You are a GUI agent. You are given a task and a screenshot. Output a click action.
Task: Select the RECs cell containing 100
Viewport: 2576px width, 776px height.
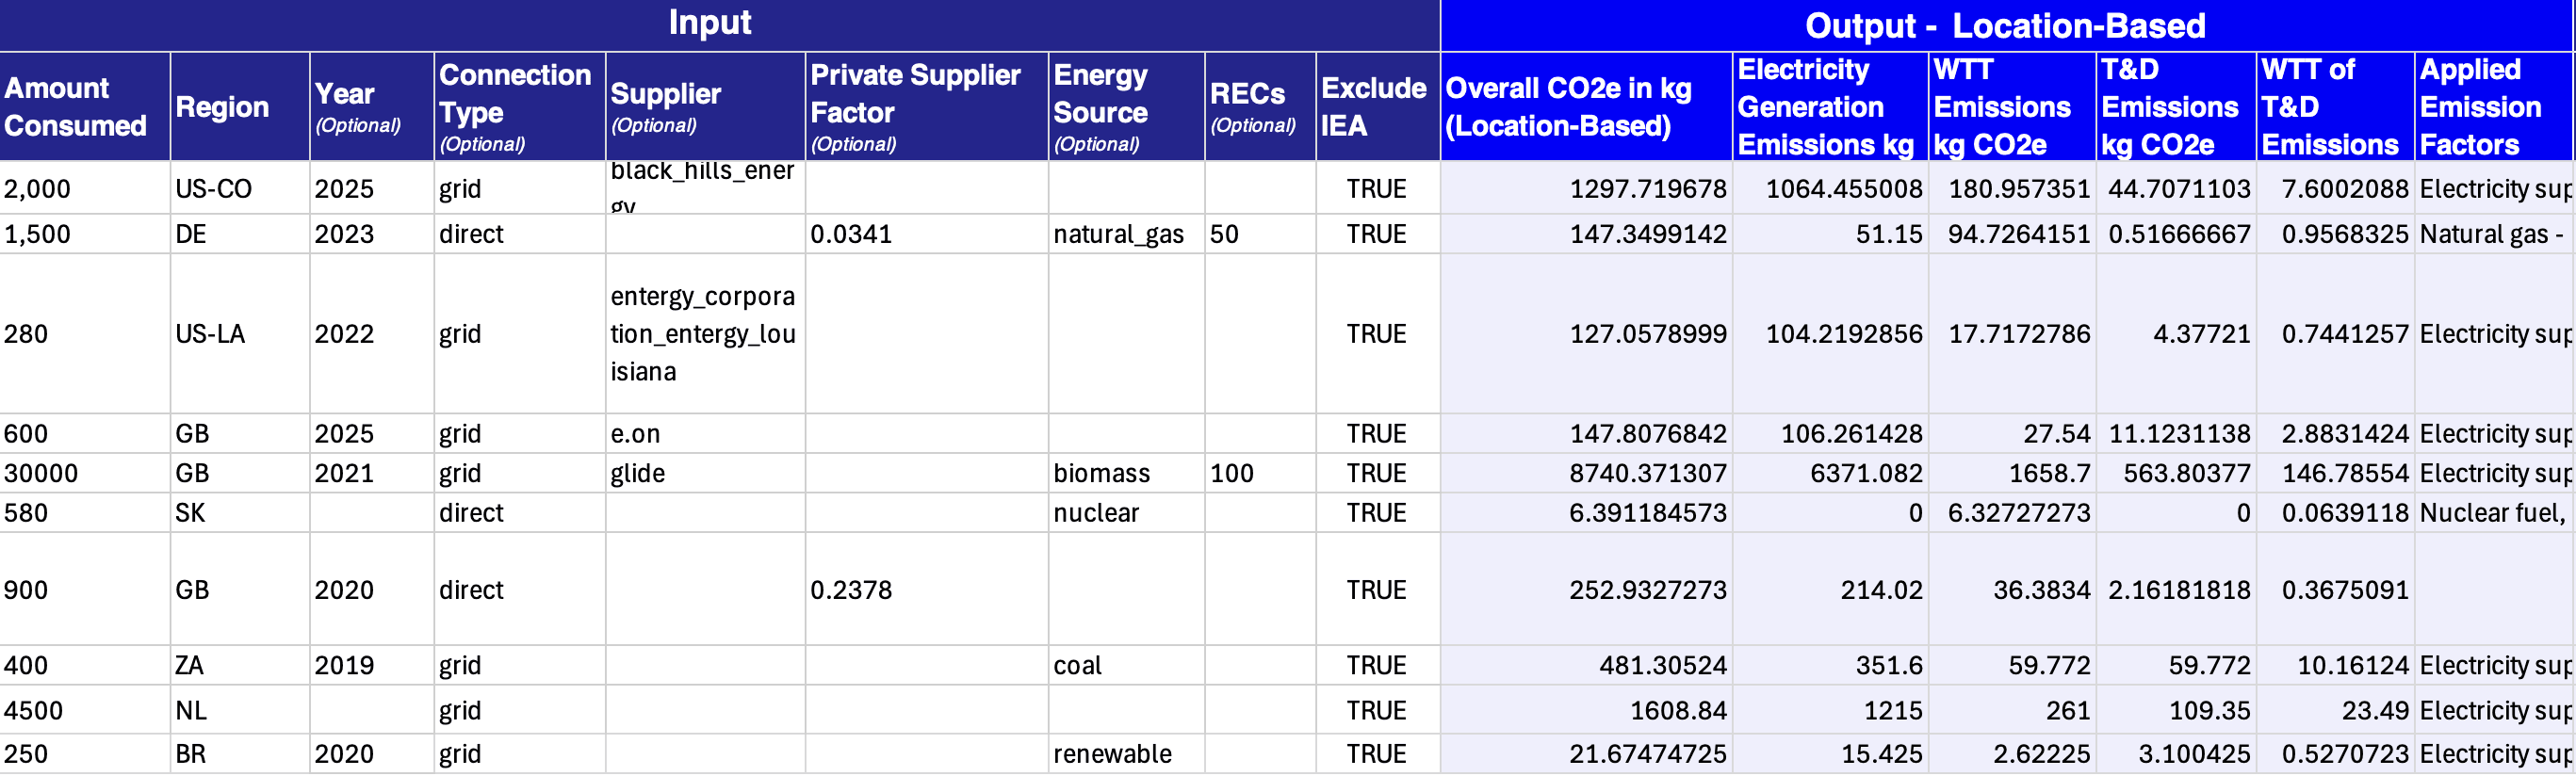point(1232,473)
